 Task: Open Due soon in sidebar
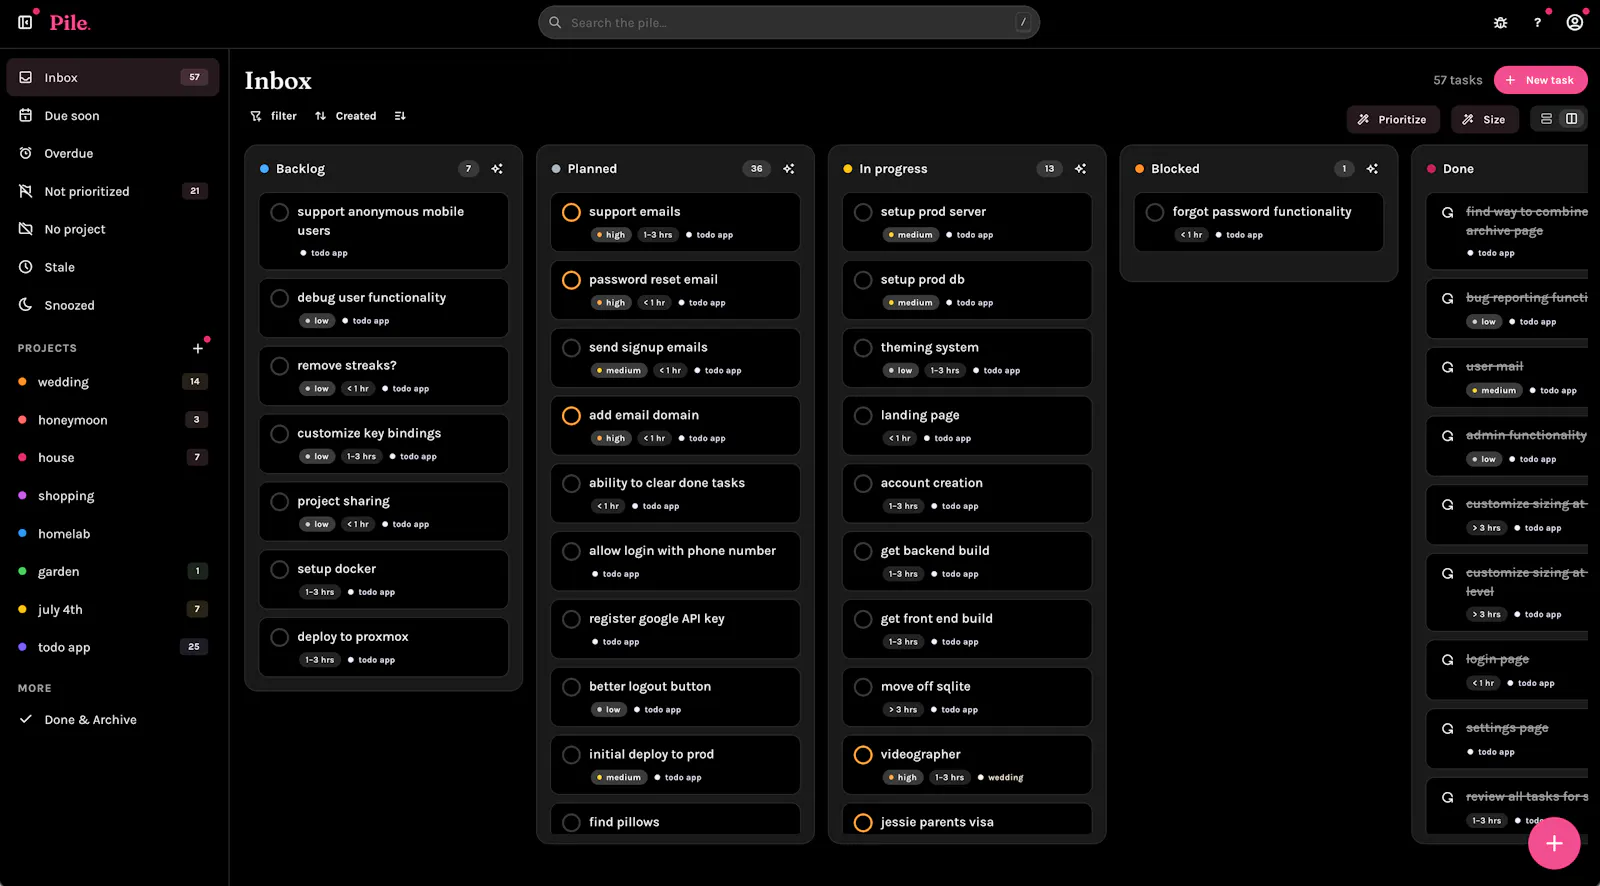[113, 116]
